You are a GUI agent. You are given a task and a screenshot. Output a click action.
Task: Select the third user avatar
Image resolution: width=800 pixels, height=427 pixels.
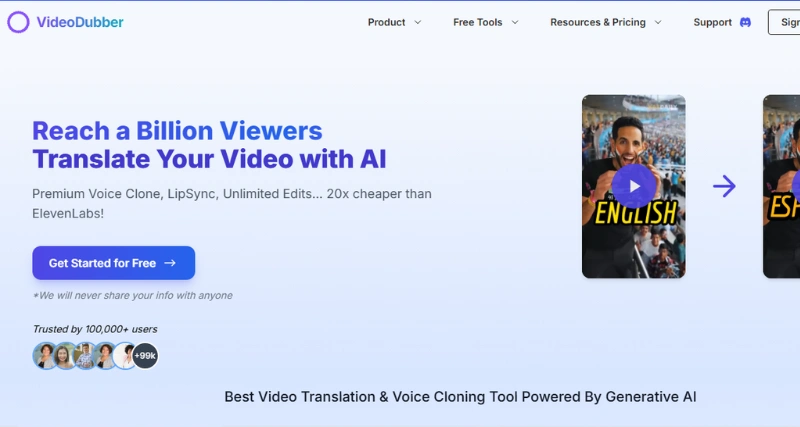pyautogui.click(x=85, y=356)
